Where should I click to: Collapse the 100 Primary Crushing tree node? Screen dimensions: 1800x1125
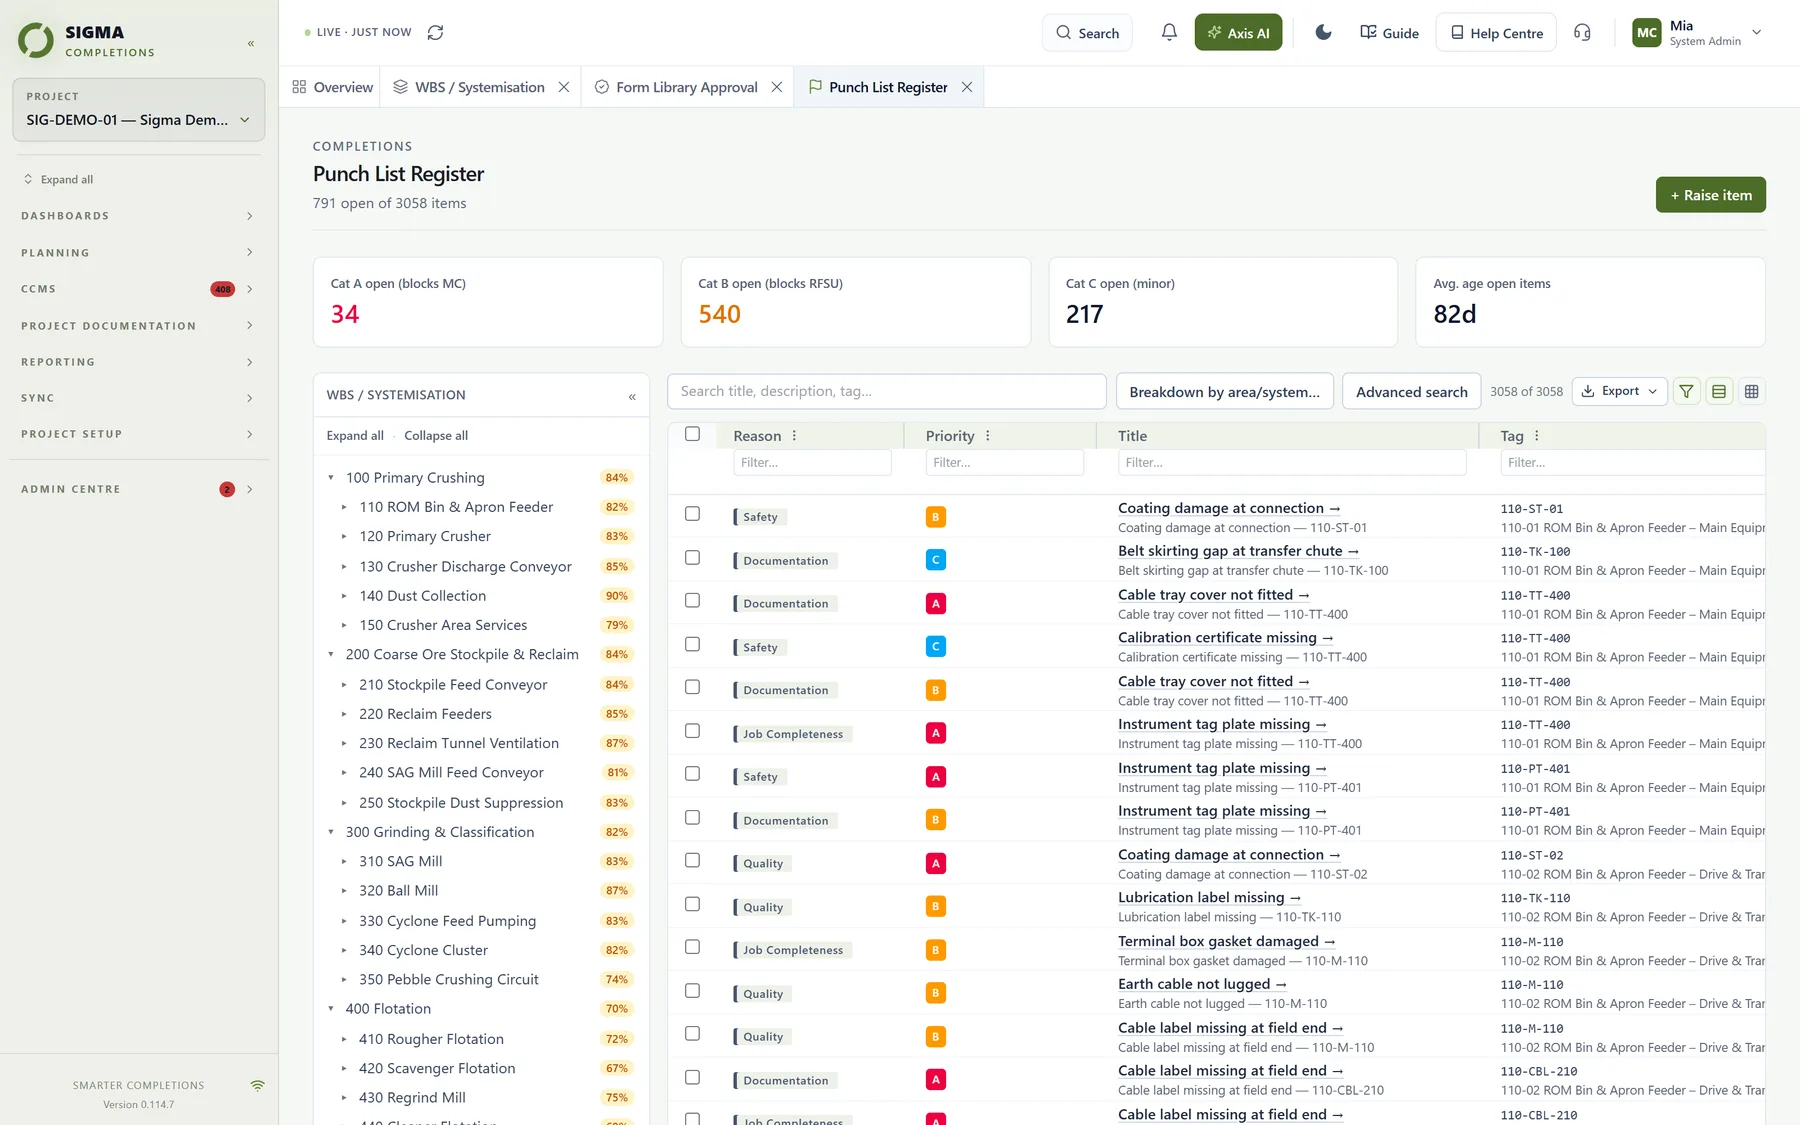331,478
